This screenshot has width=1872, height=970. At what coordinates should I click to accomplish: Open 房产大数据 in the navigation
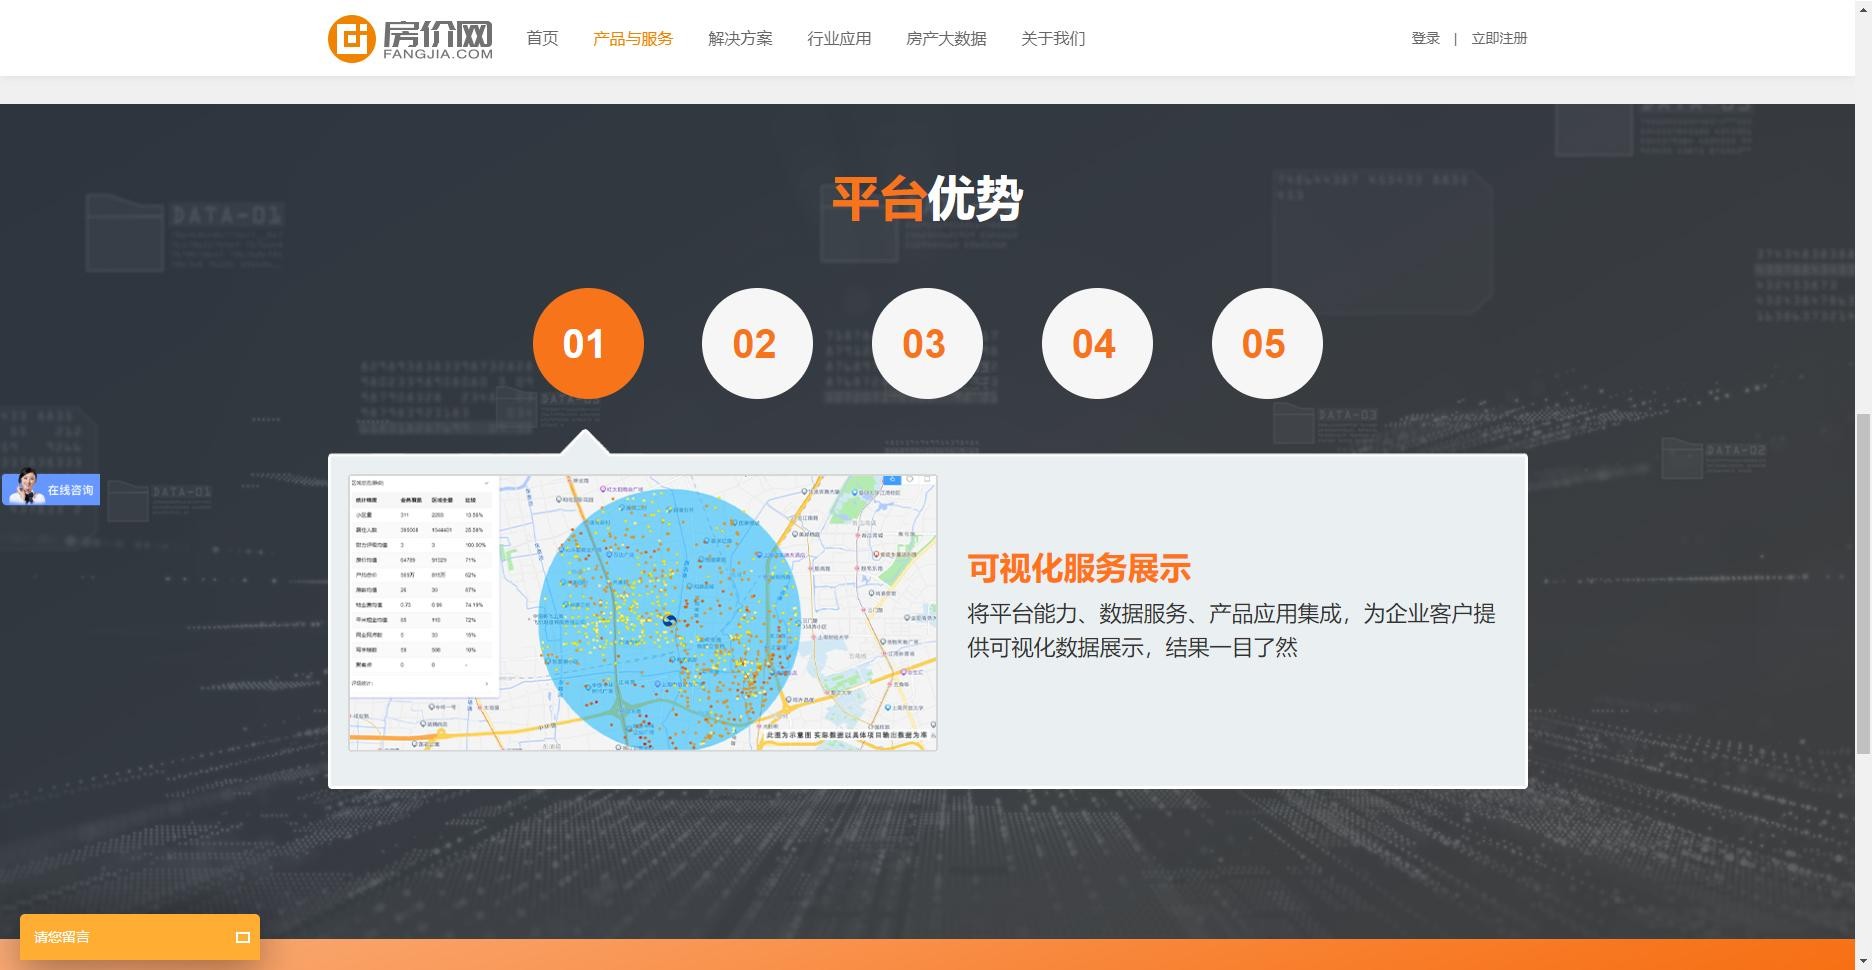click(946, 38)
